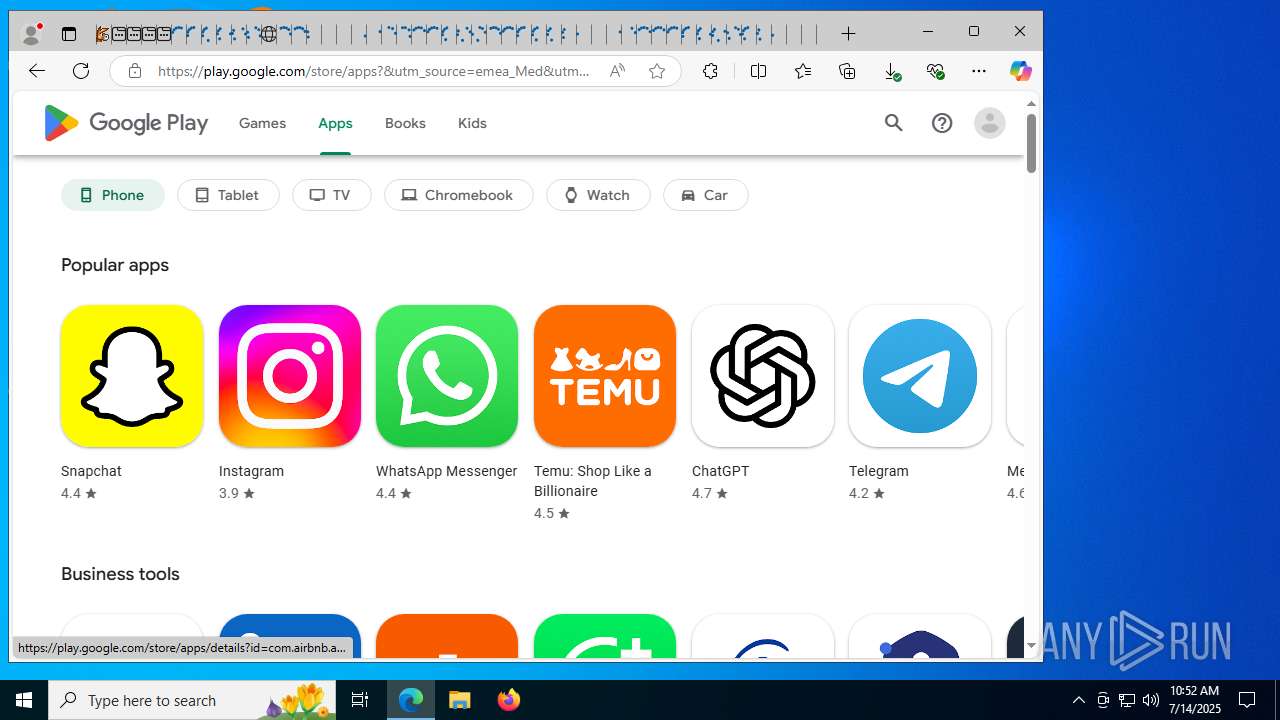Click the browser address bar URL

tap(374, 71)
